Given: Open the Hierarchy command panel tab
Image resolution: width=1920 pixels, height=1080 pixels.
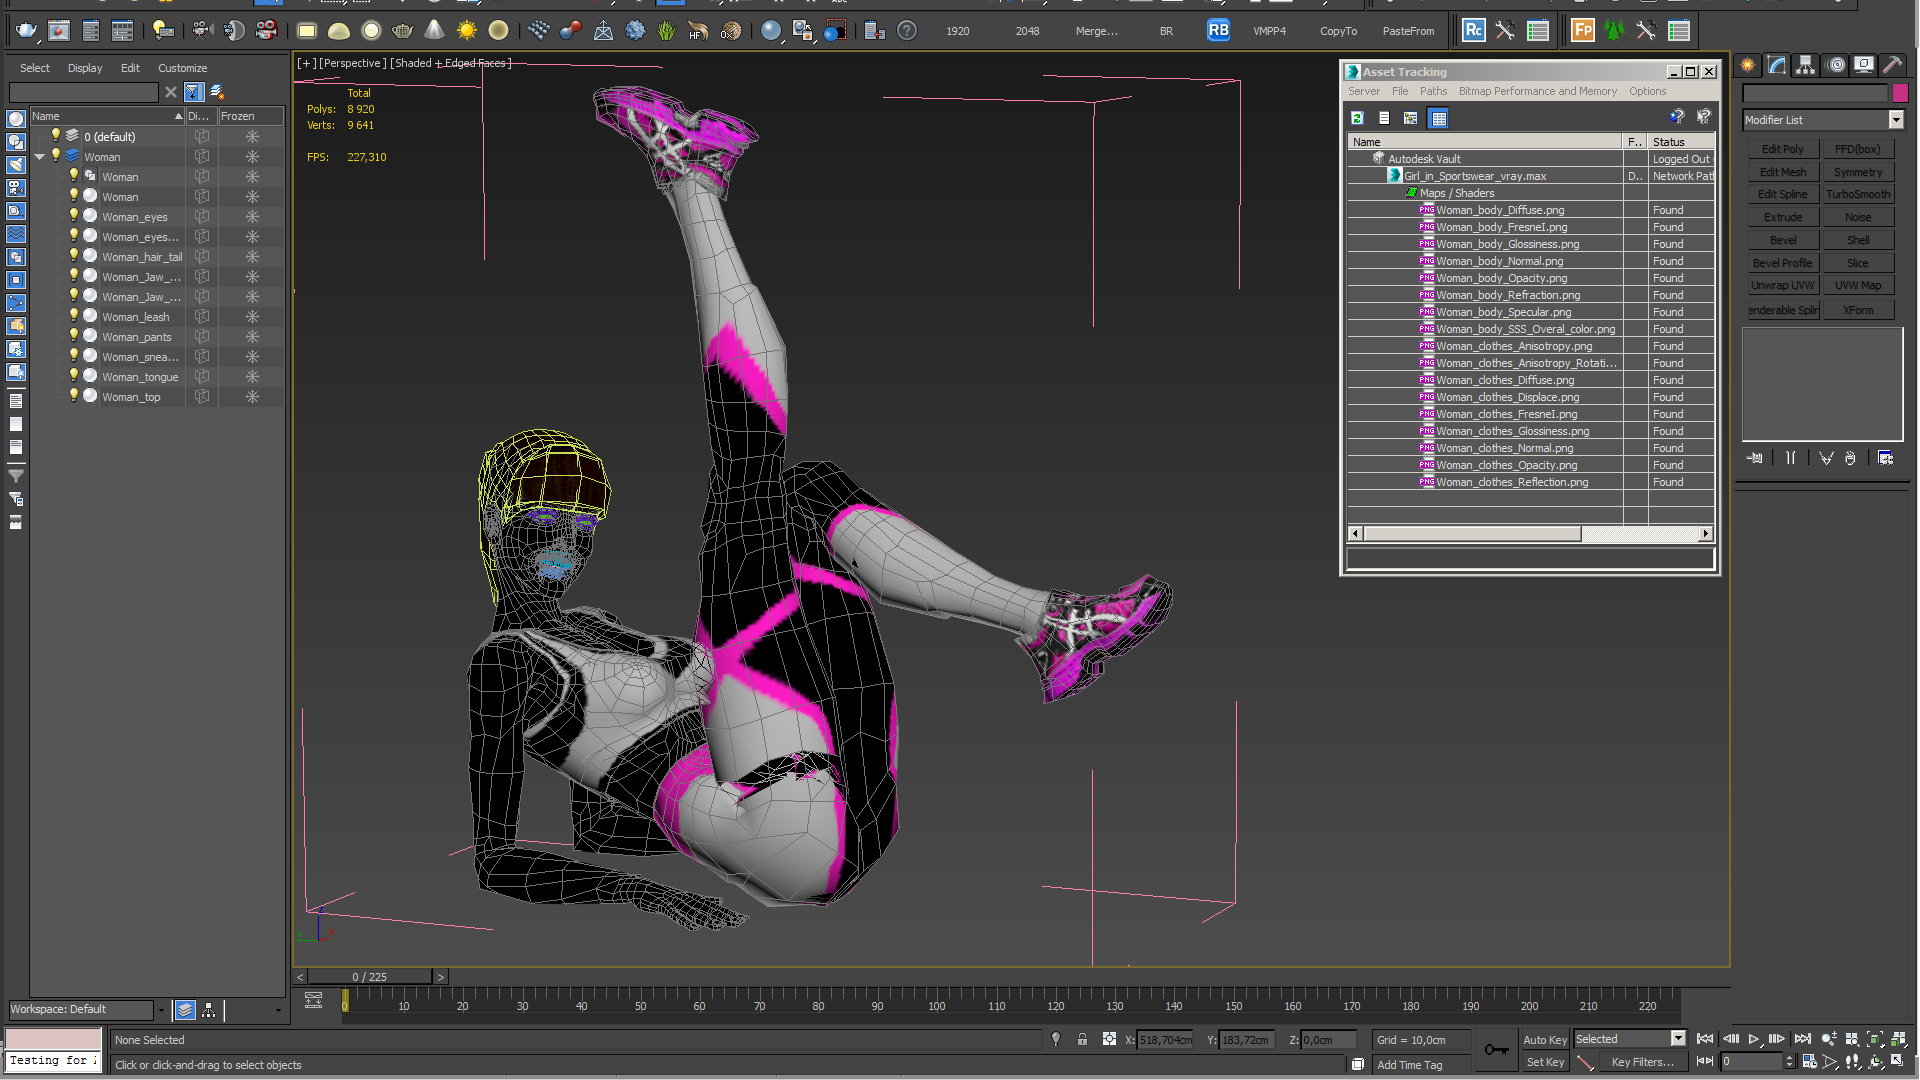Looking at the screenshot, I should pyautogui.click(x=1806, y=65).
